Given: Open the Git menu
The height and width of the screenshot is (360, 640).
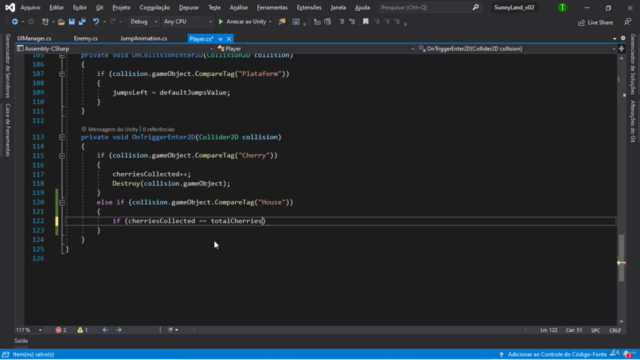Looking at the screenshot, I should tap(100, 7).
